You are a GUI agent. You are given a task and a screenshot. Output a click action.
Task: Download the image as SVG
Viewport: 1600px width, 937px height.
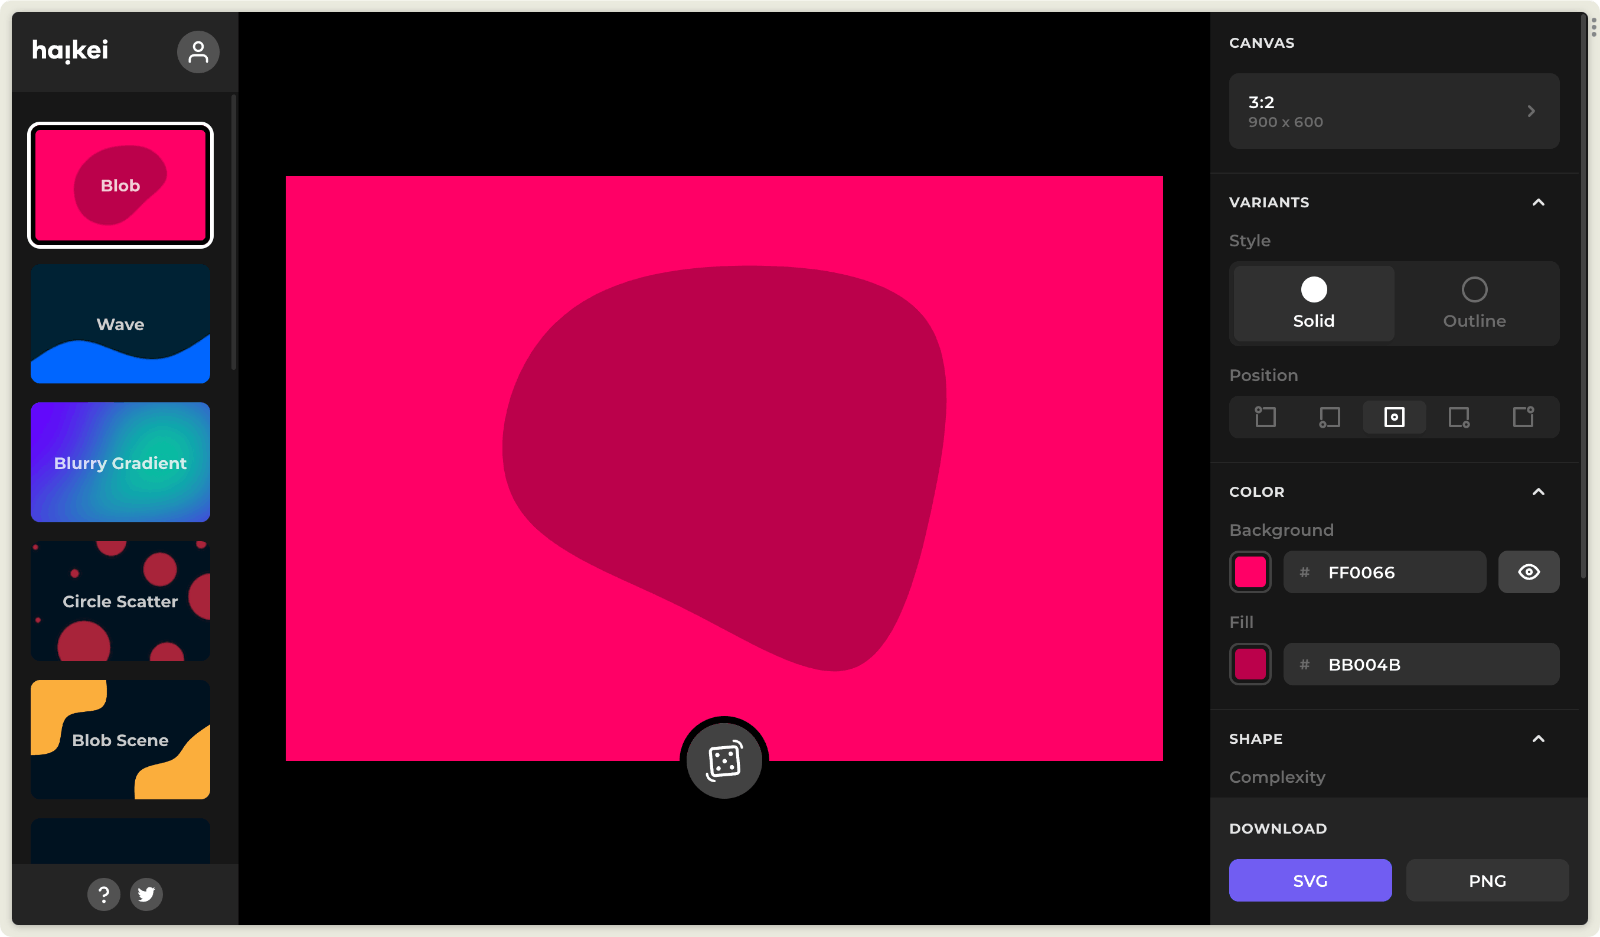1309,880
